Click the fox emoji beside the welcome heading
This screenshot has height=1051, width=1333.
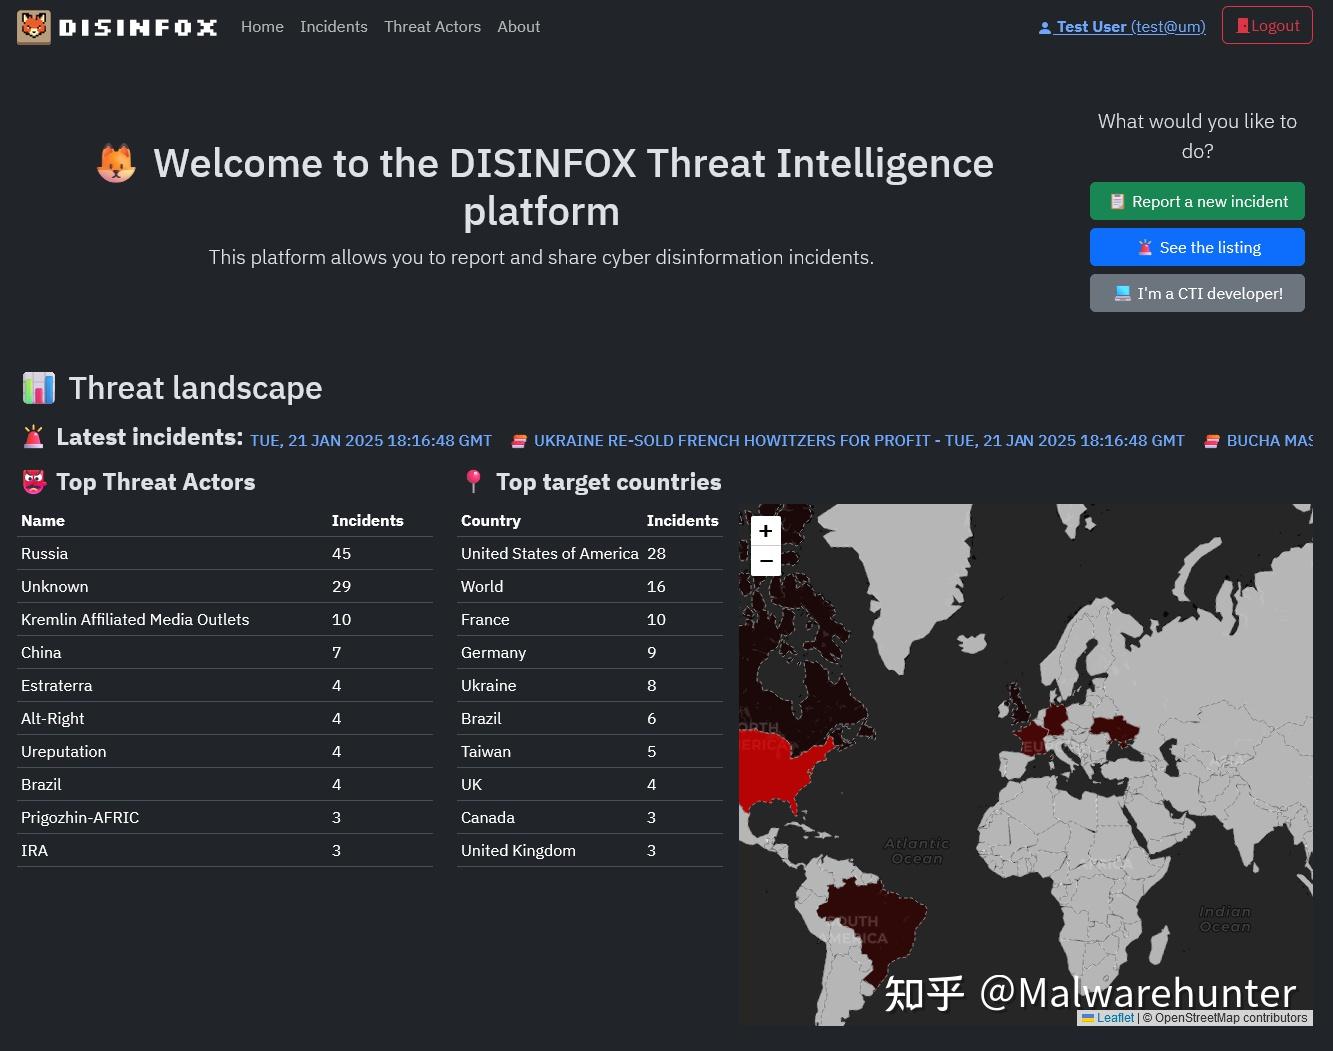[x=116, y=164]
